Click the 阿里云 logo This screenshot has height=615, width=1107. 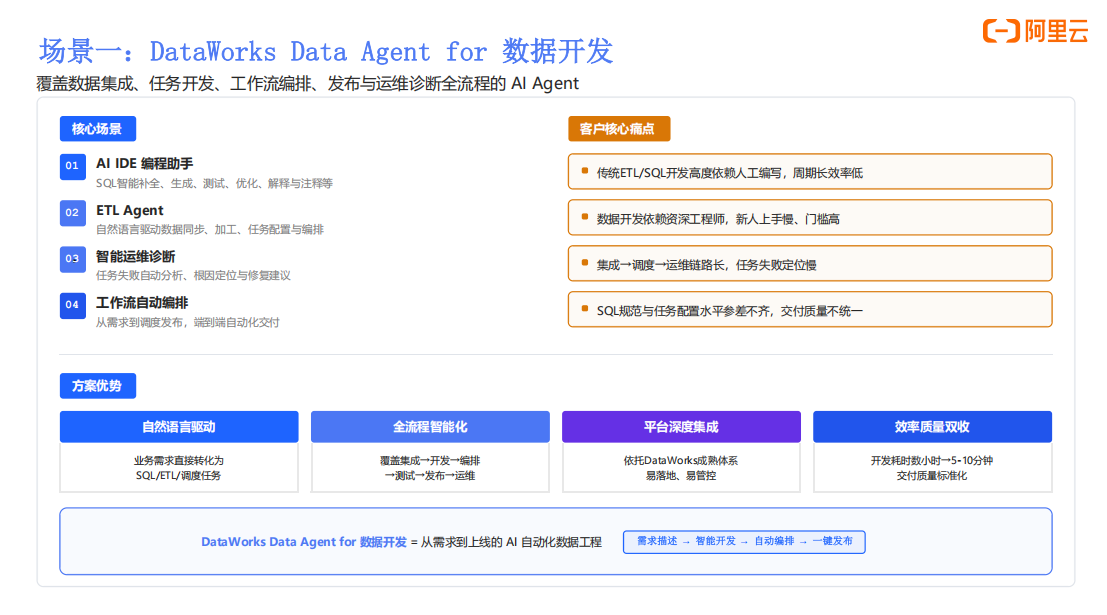(x=1035, y=31)
